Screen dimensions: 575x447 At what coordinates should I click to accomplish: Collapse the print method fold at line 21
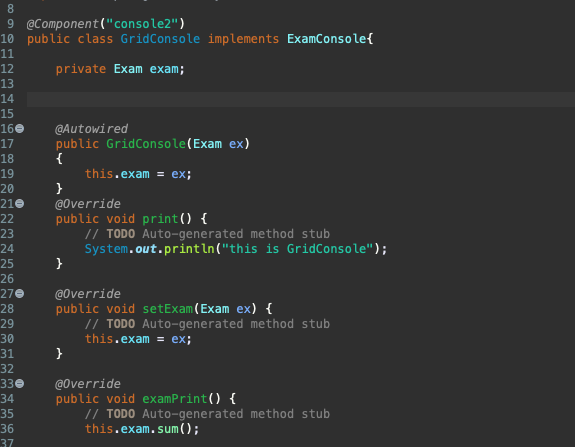click(x=20, y=204)
